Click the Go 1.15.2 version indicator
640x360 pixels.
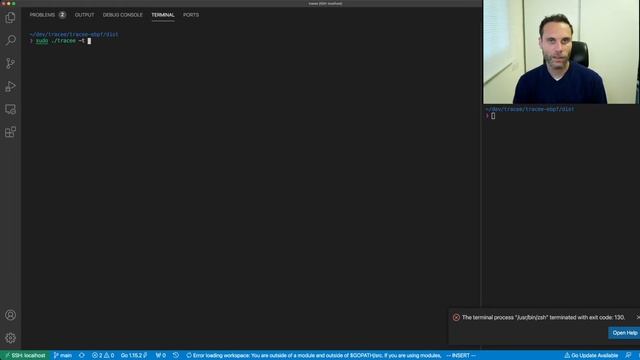tap(134, 356)
